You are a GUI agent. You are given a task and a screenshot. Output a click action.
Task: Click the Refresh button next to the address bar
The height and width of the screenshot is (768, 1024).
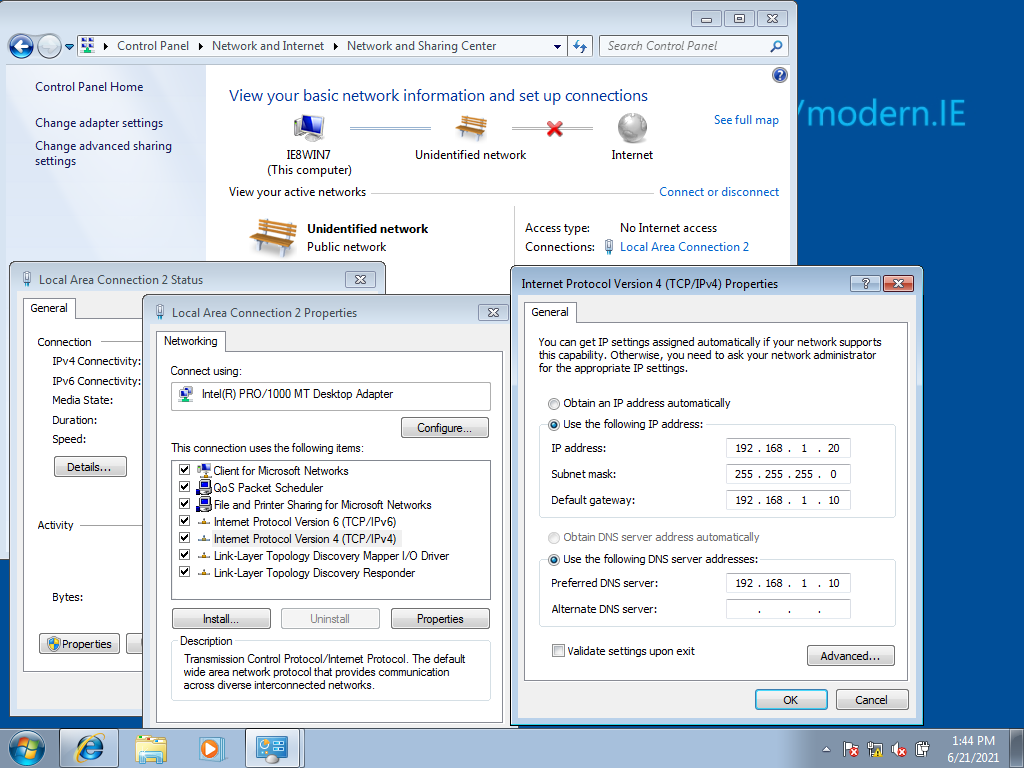point(580,46)
